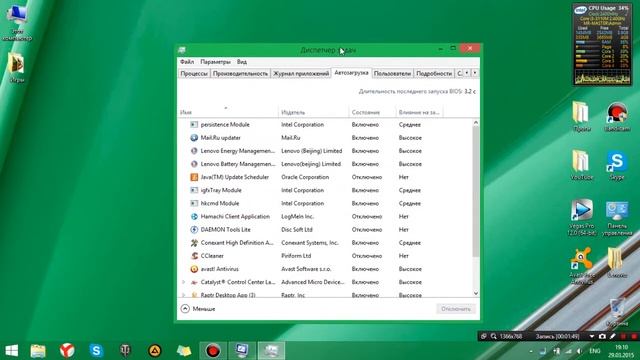Click the Hamachi Client Application icon
This screenshot has width=640, height=360.
click(194, 216)
